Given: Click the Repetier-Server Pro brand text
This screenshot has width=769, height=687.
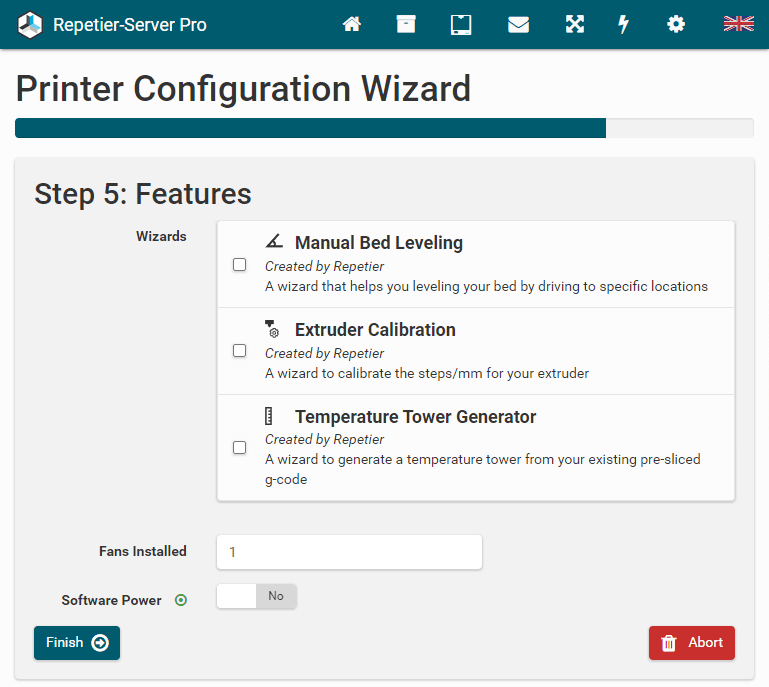Looking at the screenshot, I should (x=130, y=25).
